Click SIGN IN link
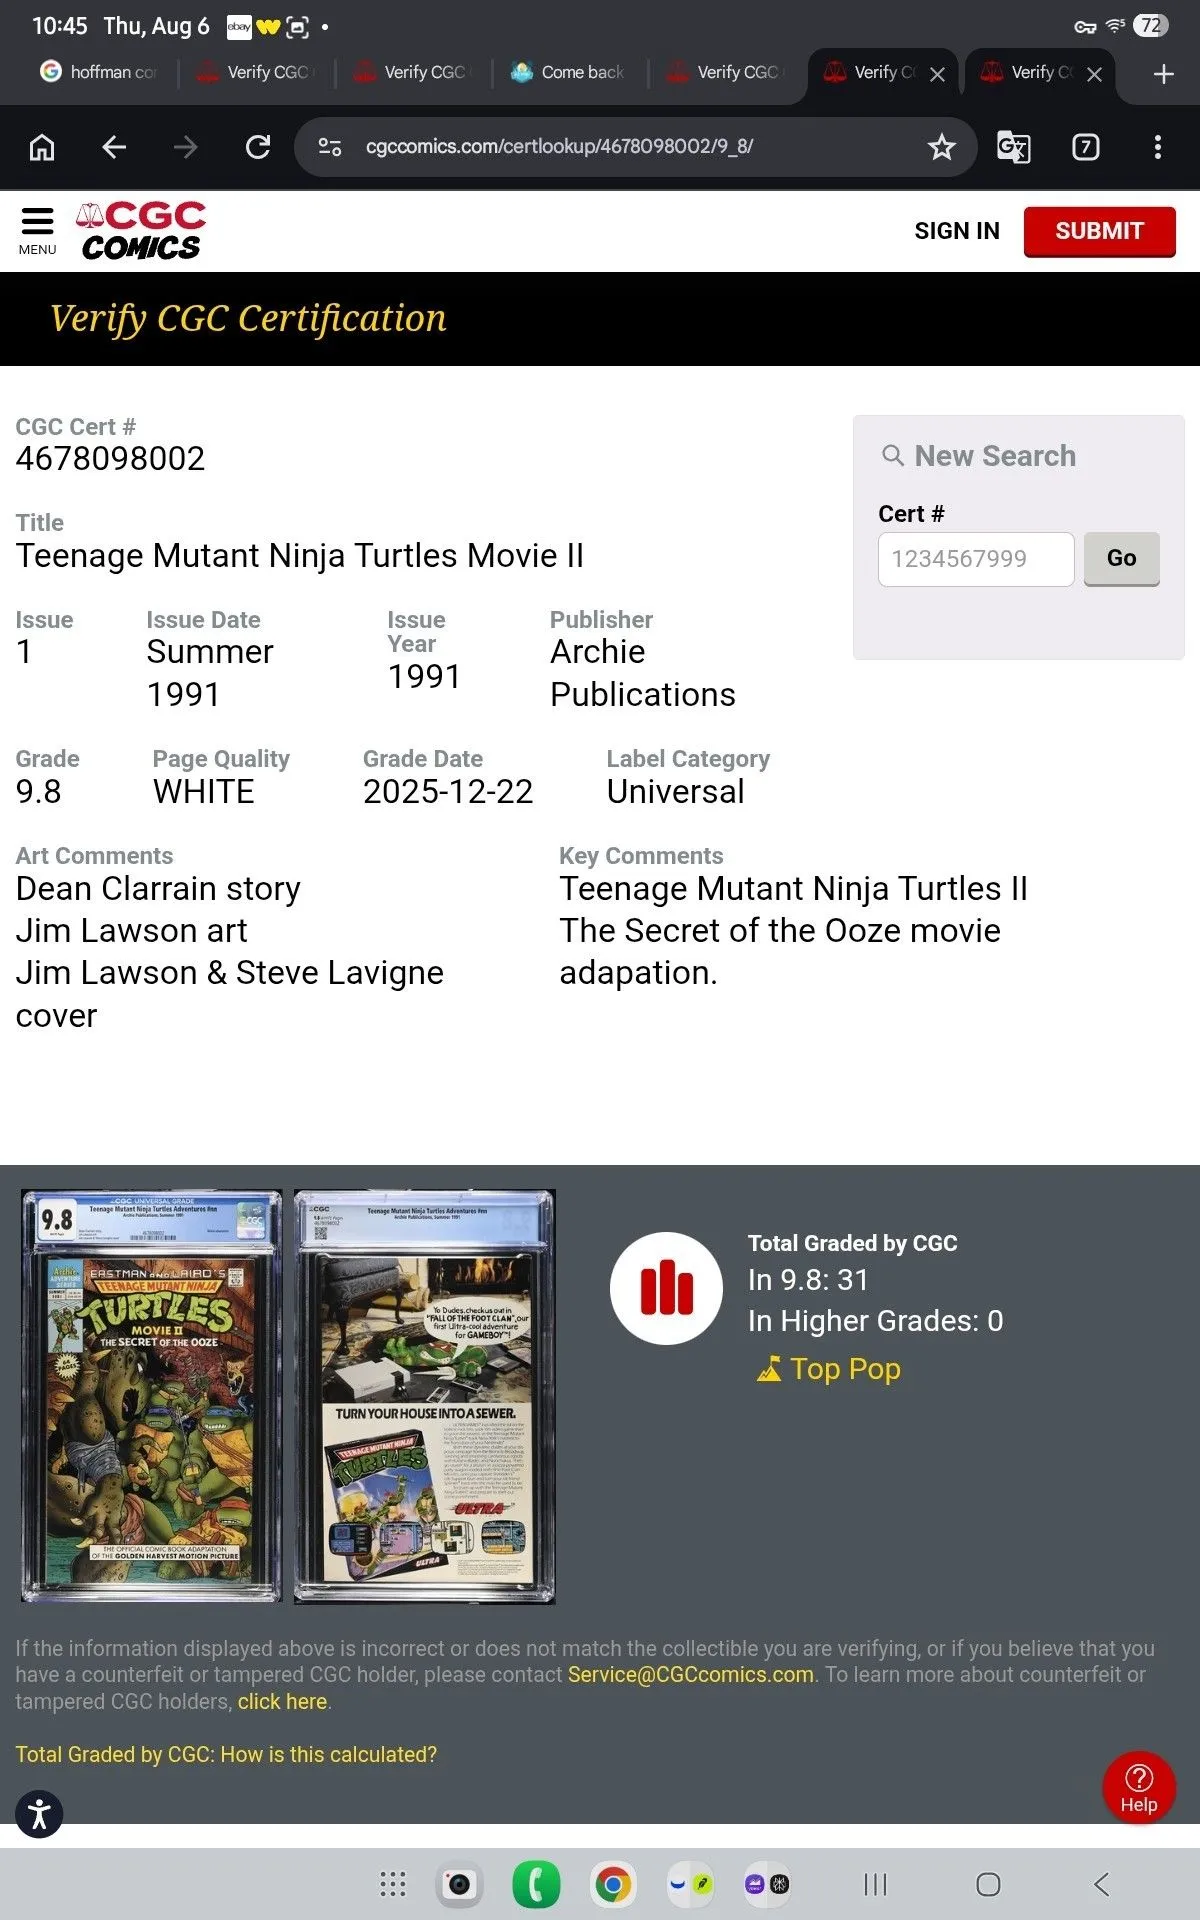 (957, 231)
